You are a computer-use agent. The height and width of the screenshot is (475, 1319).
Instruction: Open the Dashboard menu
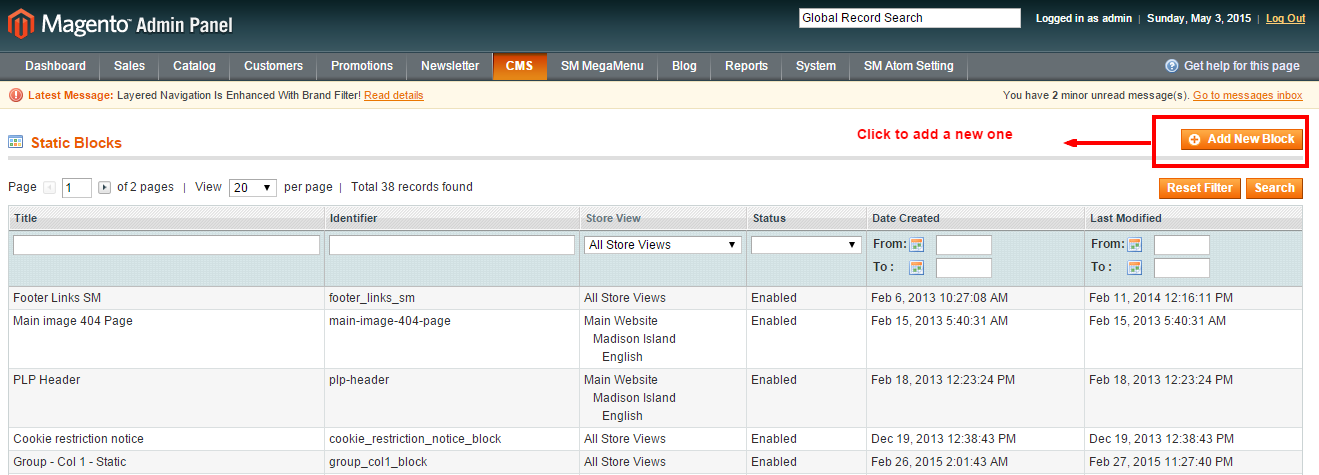pos(55,66)
